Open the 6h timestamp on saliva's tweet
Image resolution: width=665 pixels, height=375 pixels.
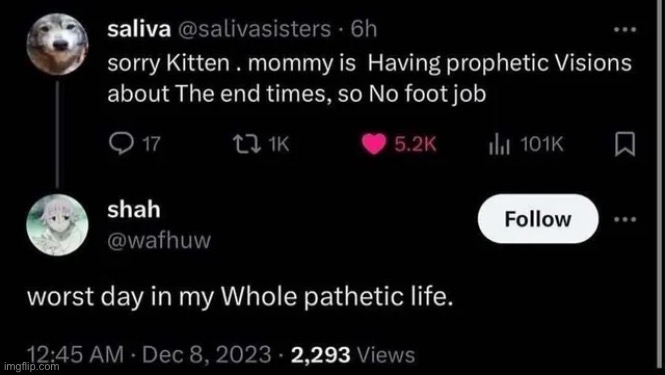tap(363, 29)
